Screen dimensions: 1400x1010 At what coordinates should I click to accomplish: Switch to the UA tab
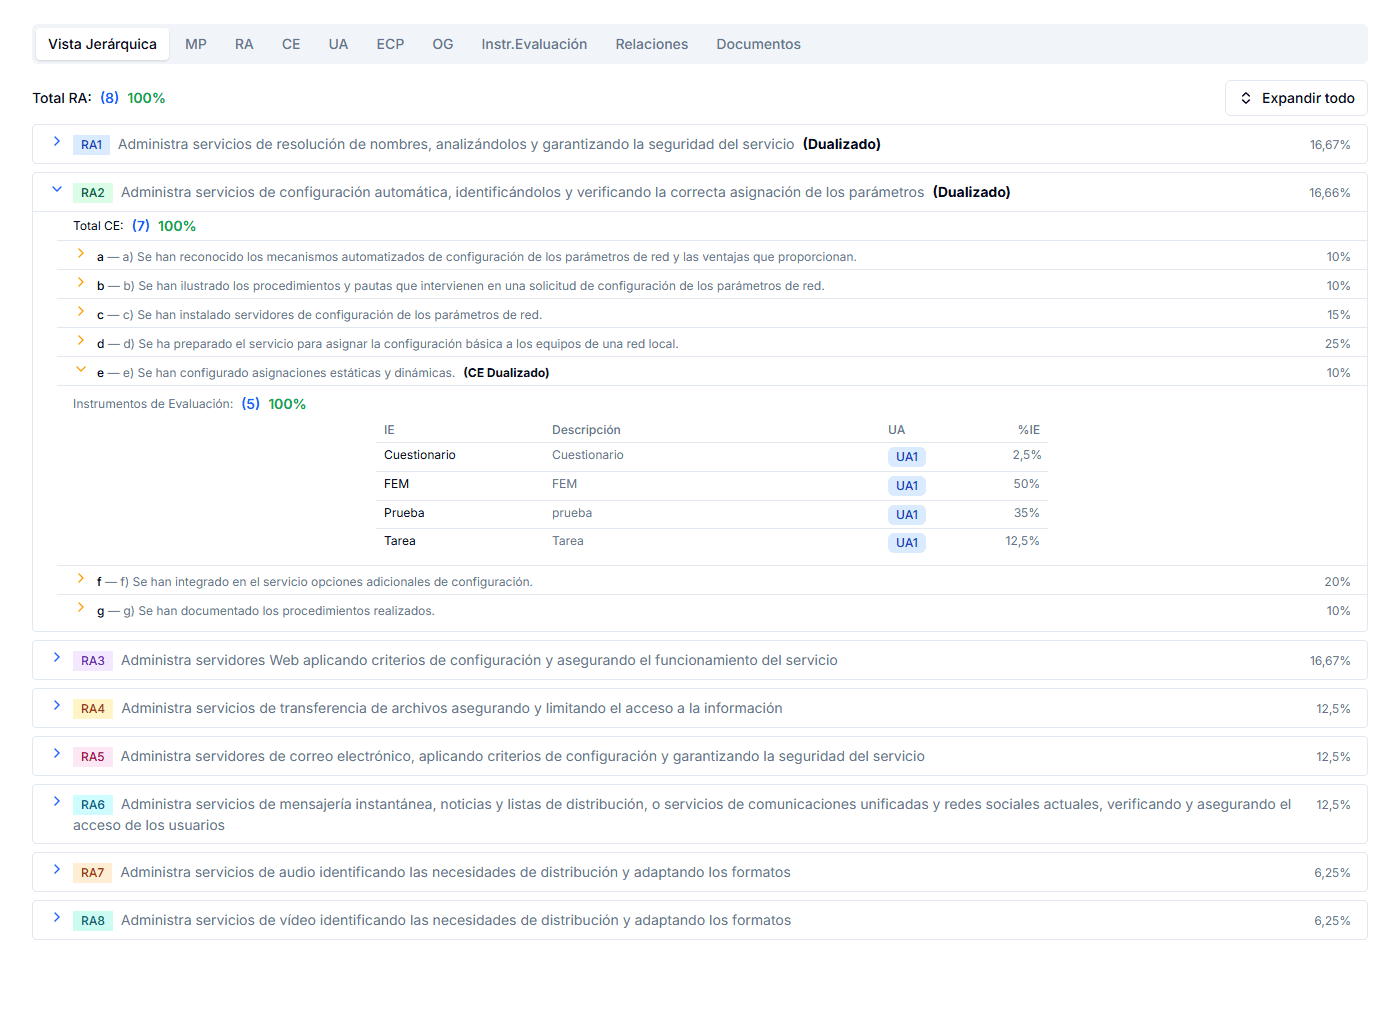point(339,44)
